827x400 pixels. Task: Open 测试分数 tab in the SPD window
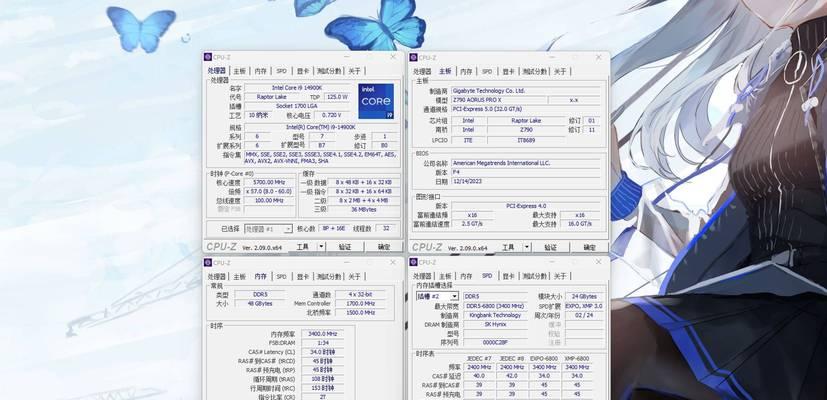pos(534,276)
